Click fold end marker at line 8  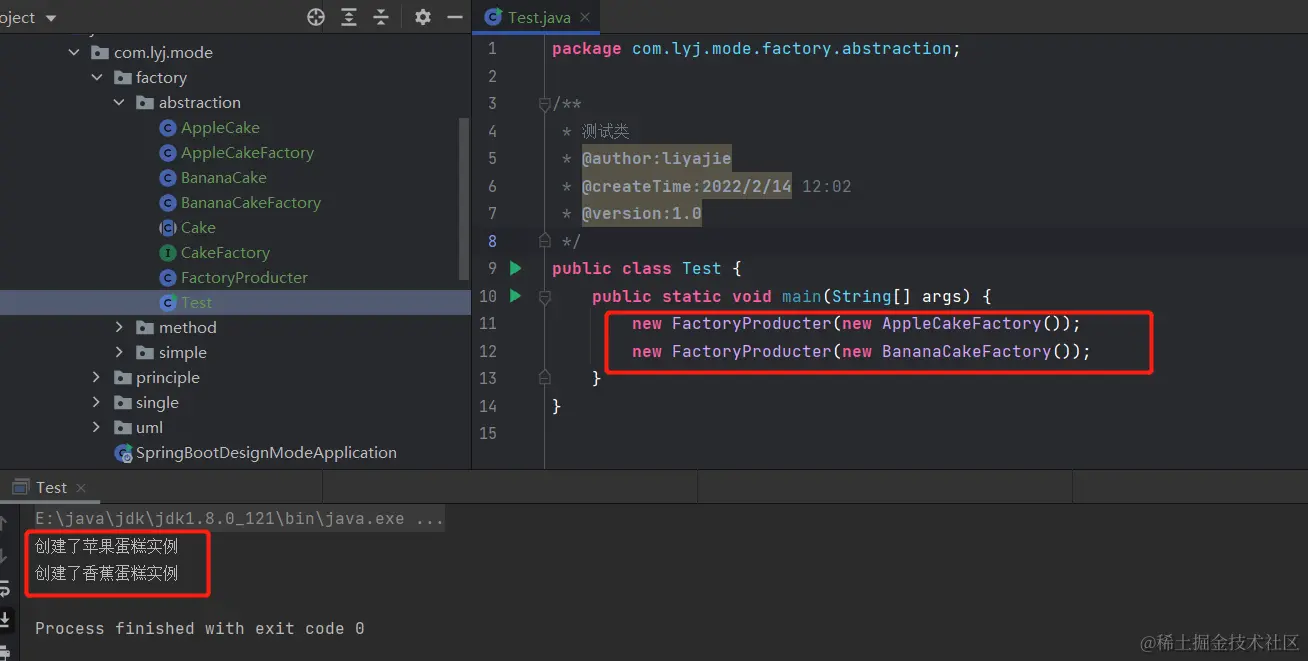(544, 240)
